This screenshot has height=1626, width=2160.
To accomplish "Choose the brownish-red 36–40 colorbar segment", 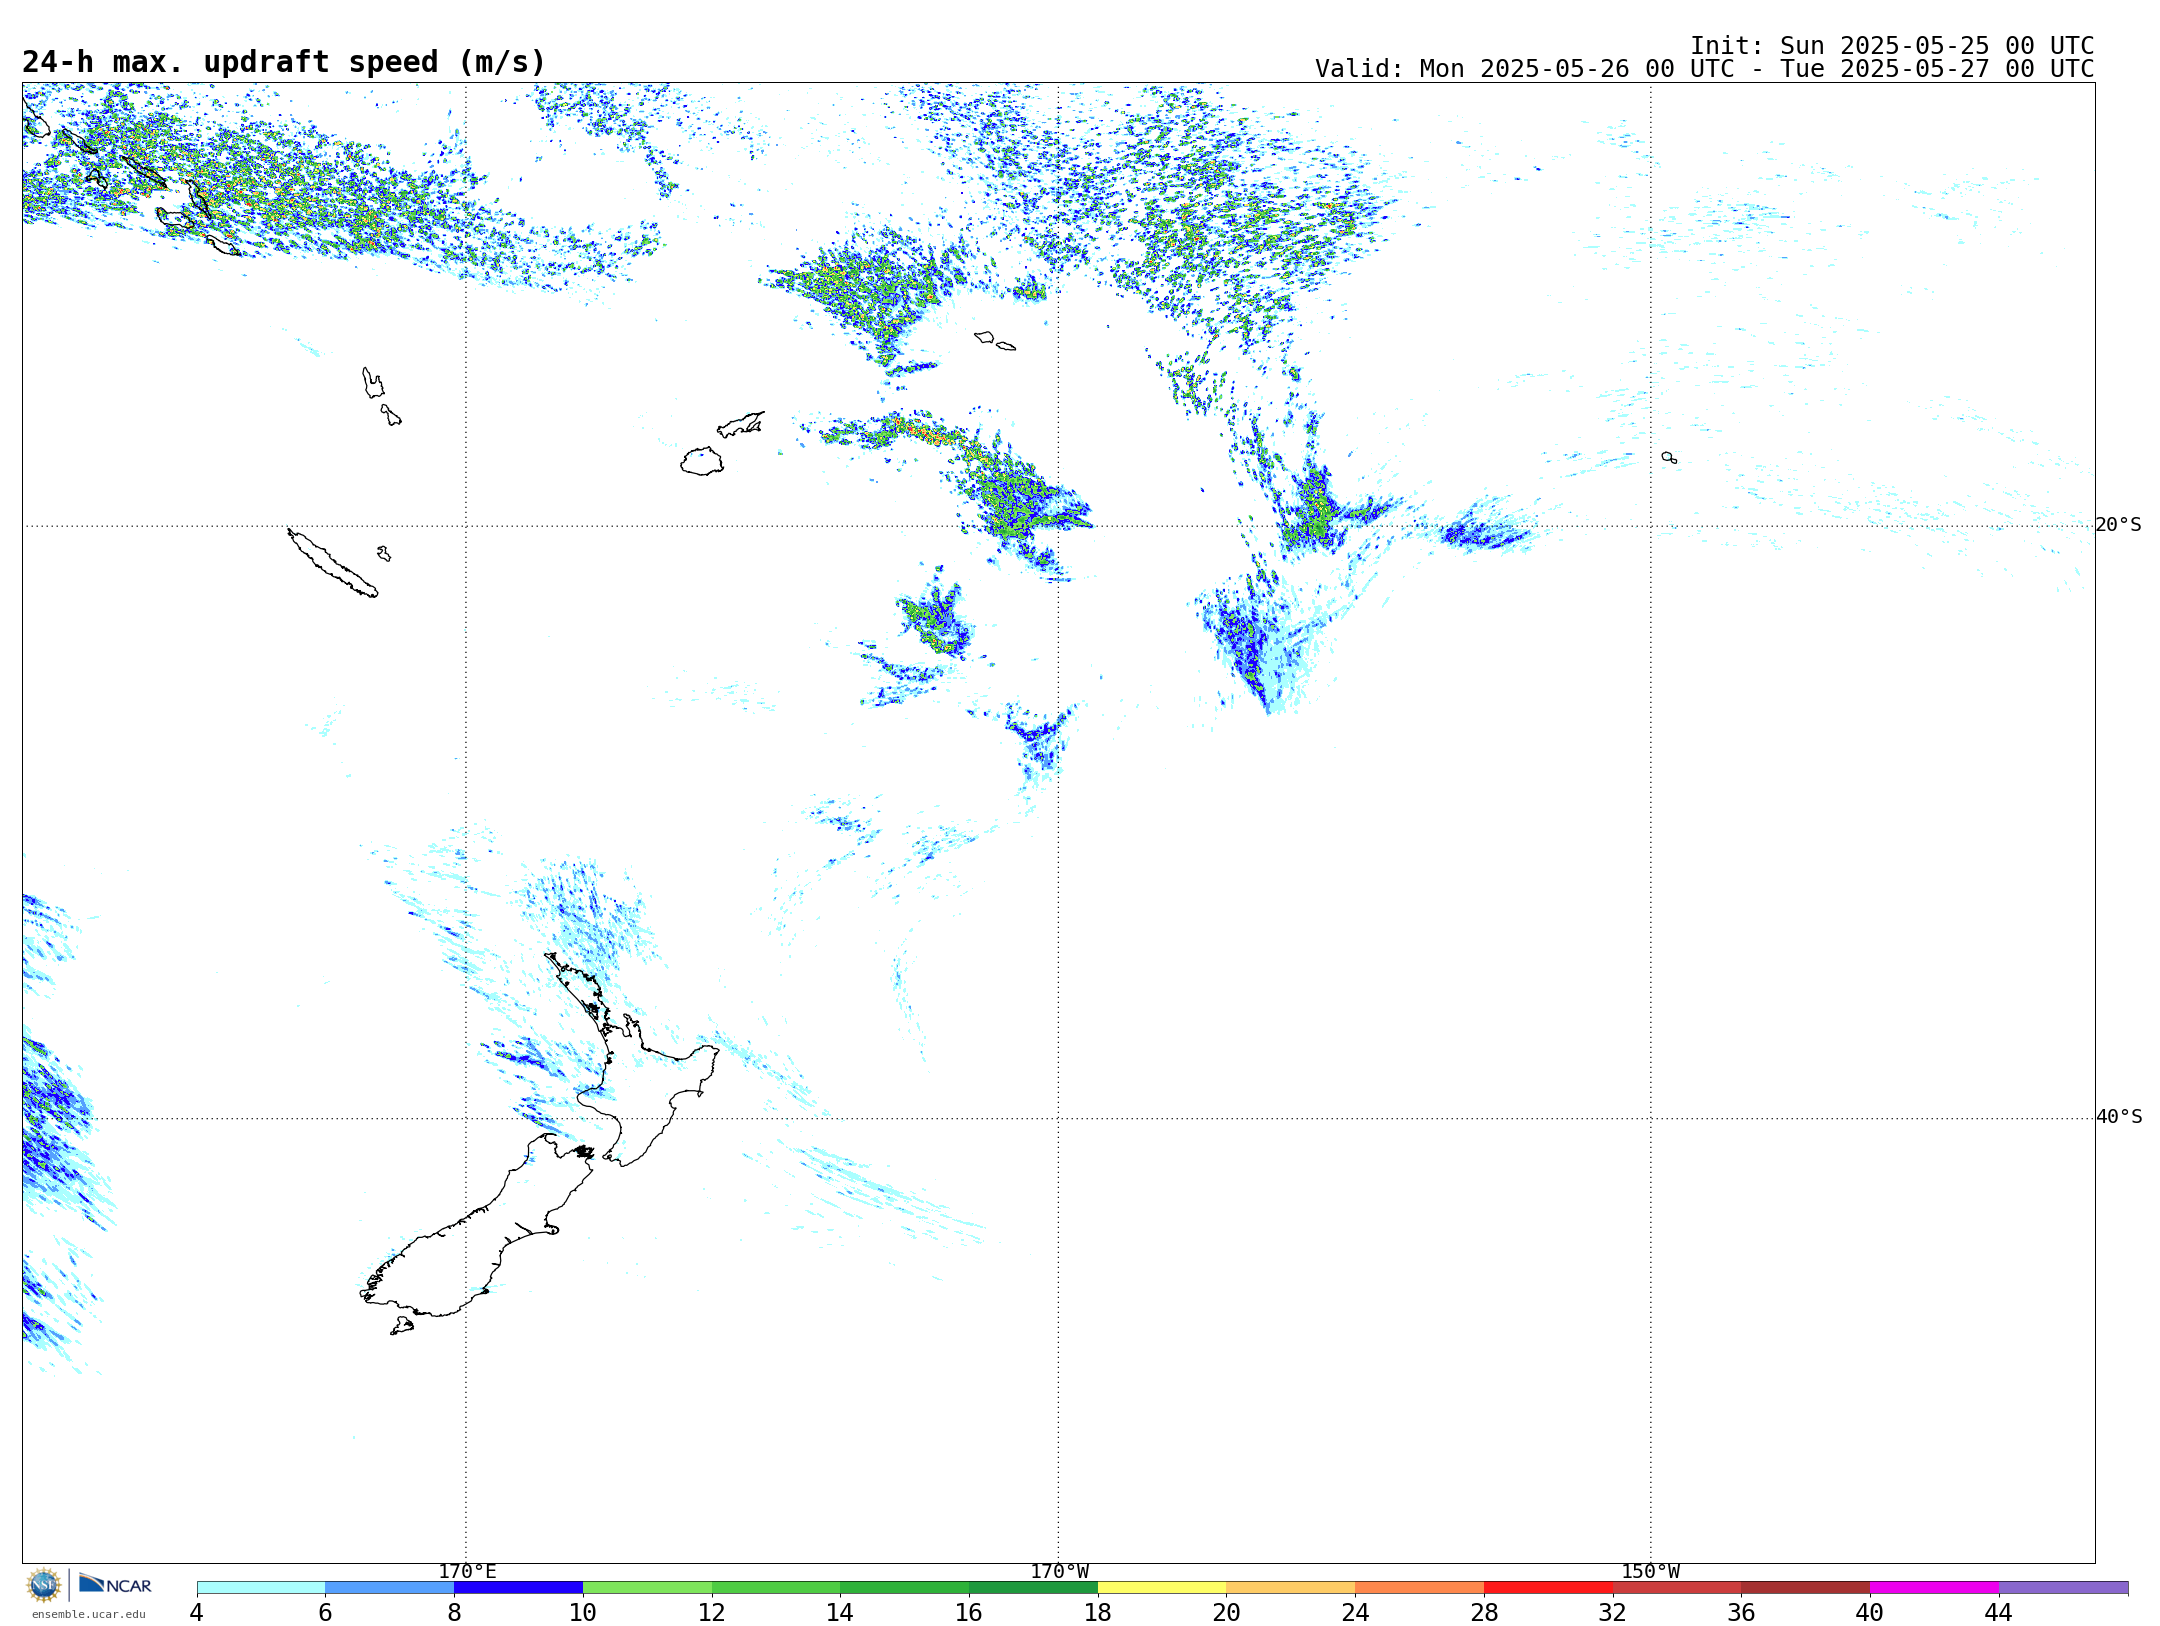I will (x=1806, y=1587).
